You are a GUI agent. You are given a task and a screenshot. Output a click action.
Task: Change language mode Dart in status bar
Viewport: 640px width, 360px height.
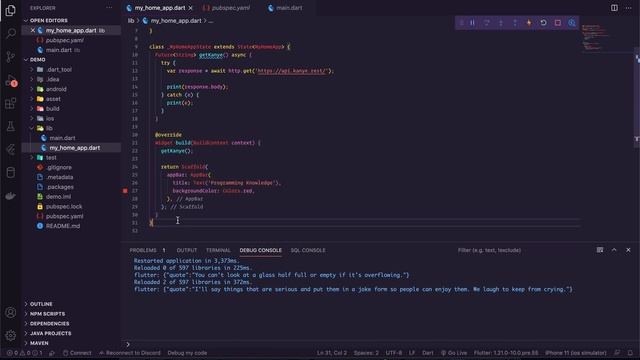pyautogui.click(x=428, y=353)
